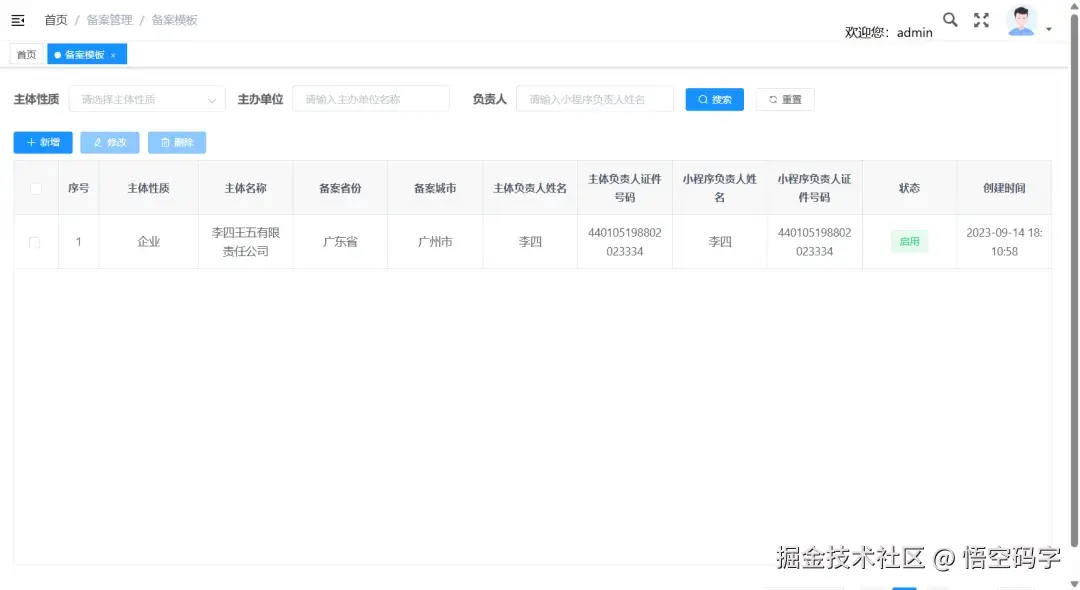Image resolution: width=1080 pixels, height=590 pixels.
Task: Switch to the 首页 tab
Action: click(26, 54)
